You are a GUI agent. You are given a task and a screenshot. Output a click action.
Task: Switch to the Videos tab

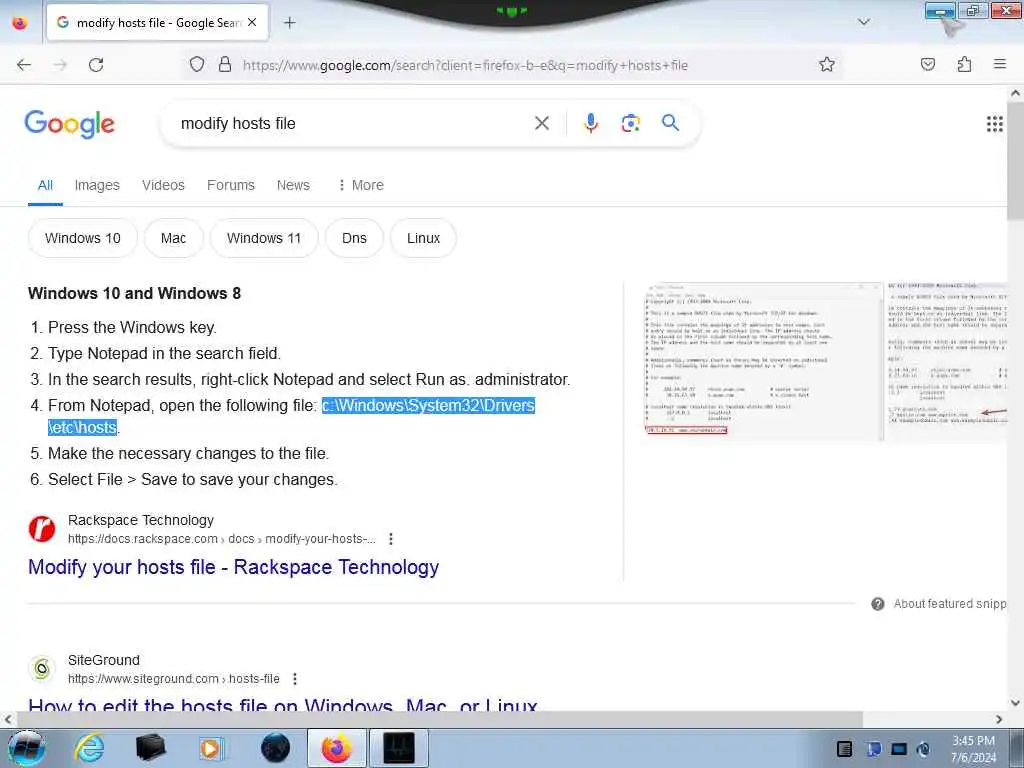(x=163, y=185)
